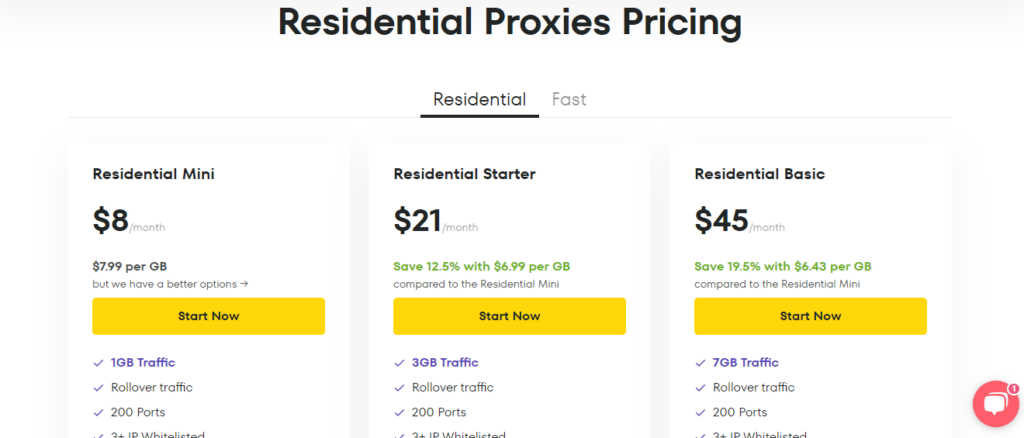Click checkmark next to Starter 200 Ports

click(x=399, y=412)
